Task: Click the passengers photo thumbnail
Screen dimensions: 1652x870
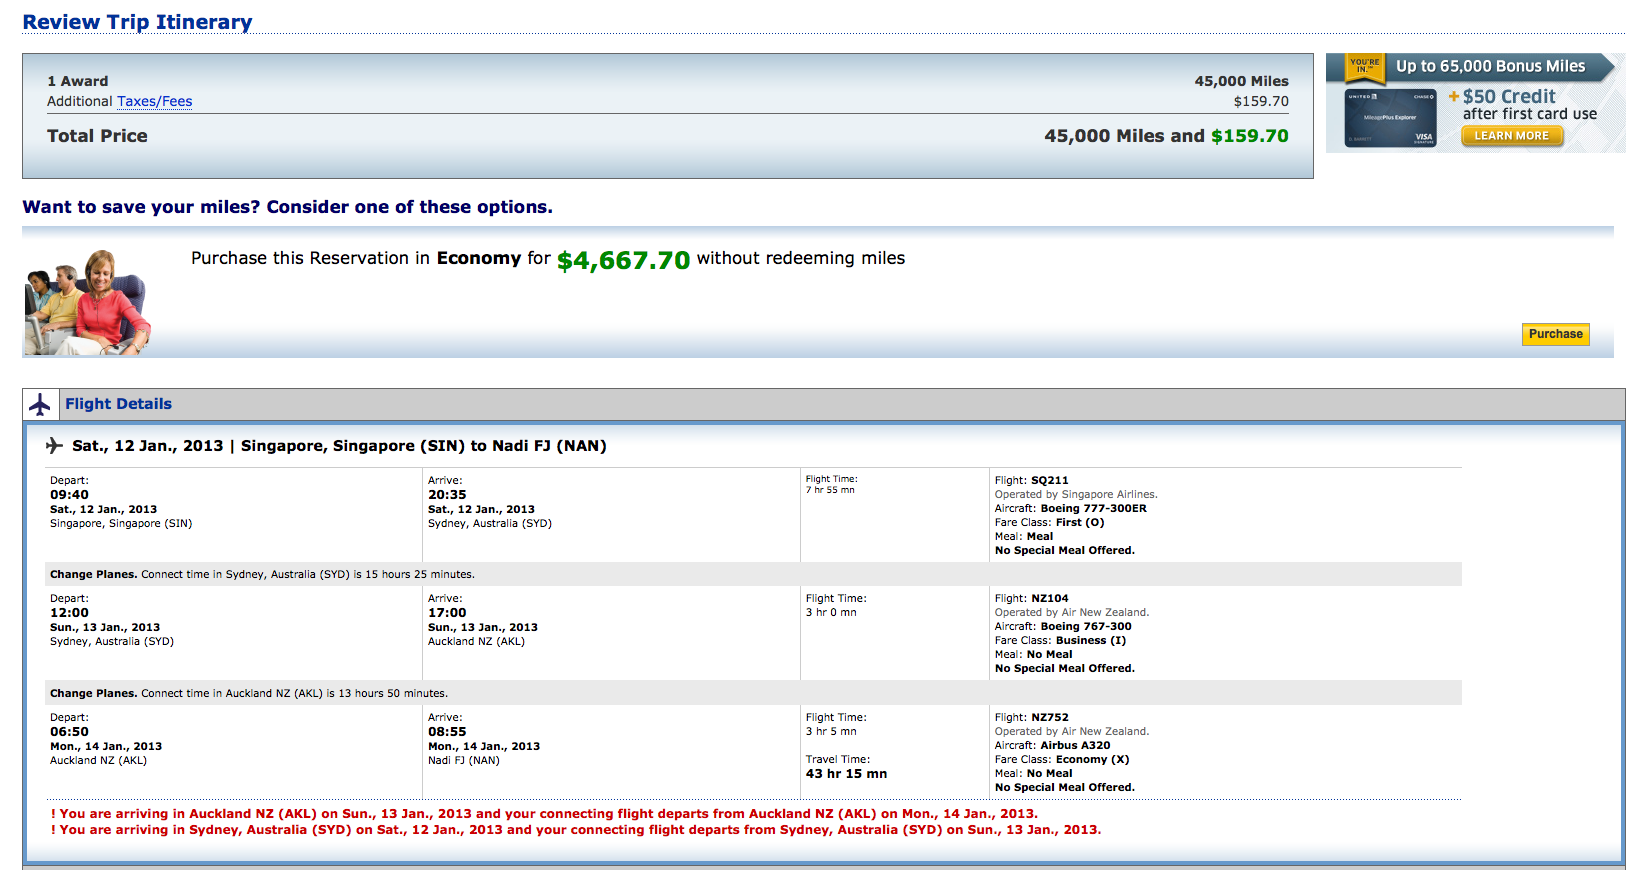Action: [87, 302]
